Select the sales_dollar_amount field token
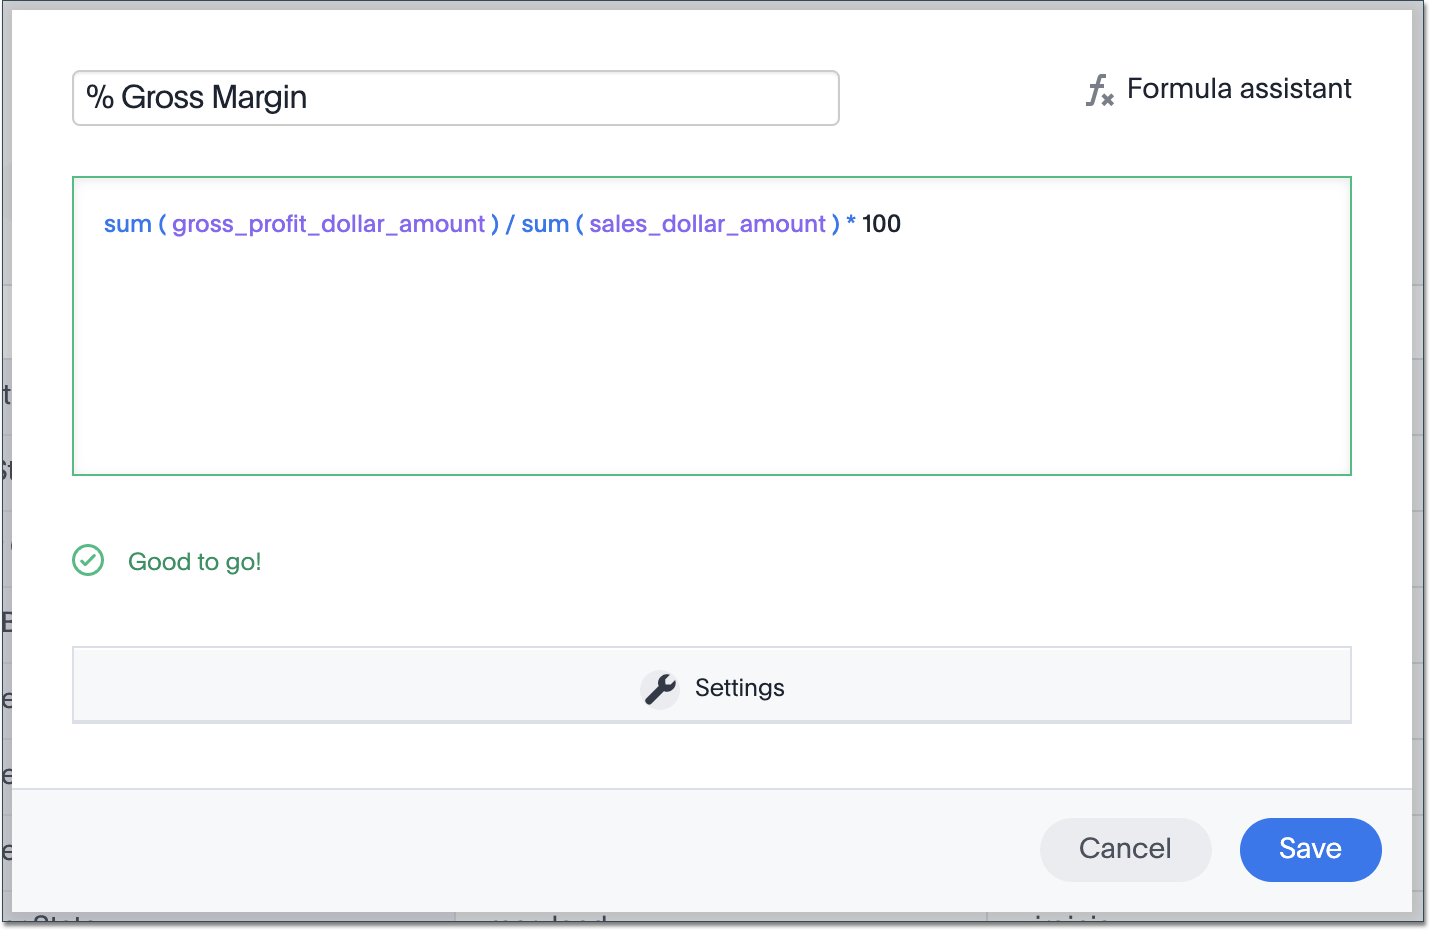The height and width of the screenshot is (930, 1430). (710, 224)
